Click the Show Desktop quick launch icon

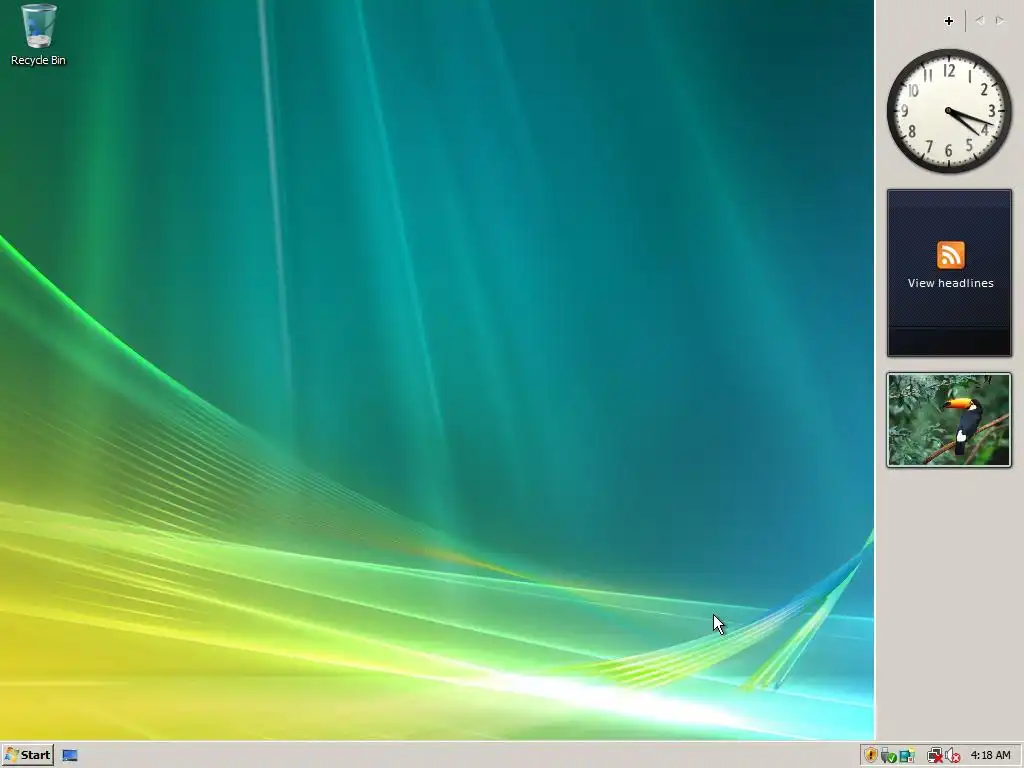[70, 756]
